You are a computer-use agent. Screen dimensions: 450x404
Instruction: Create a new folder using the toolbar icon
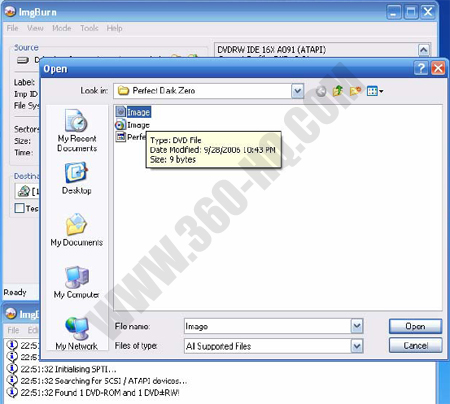coord(355,91)
